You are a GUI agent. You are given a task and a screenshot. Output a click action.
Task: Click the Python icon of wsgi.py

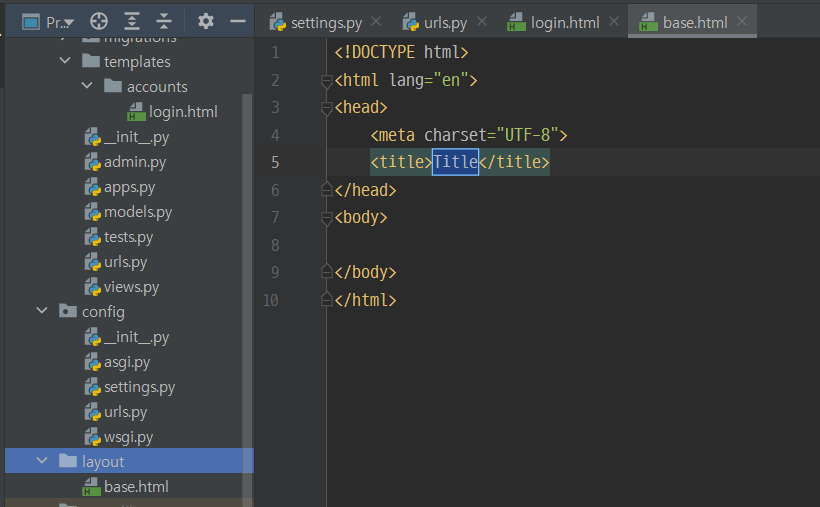93,437
